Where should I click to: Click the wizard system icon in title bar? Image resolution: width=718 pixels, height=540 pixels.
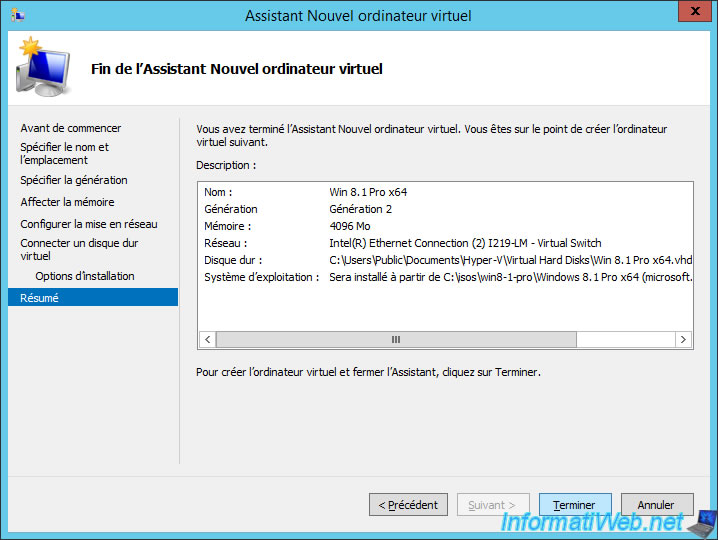(17, 16)
